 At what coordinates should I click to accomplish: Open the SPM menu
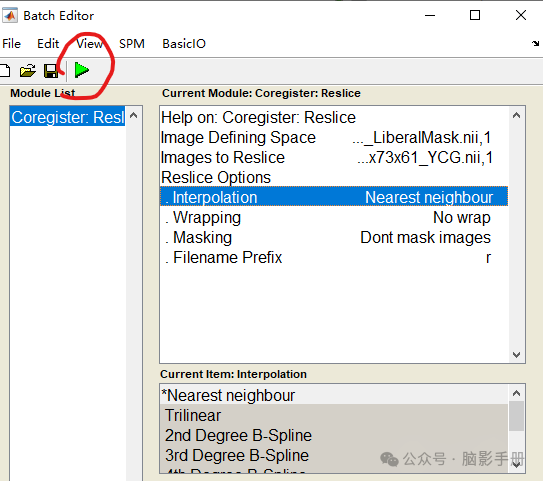point(132,44)
